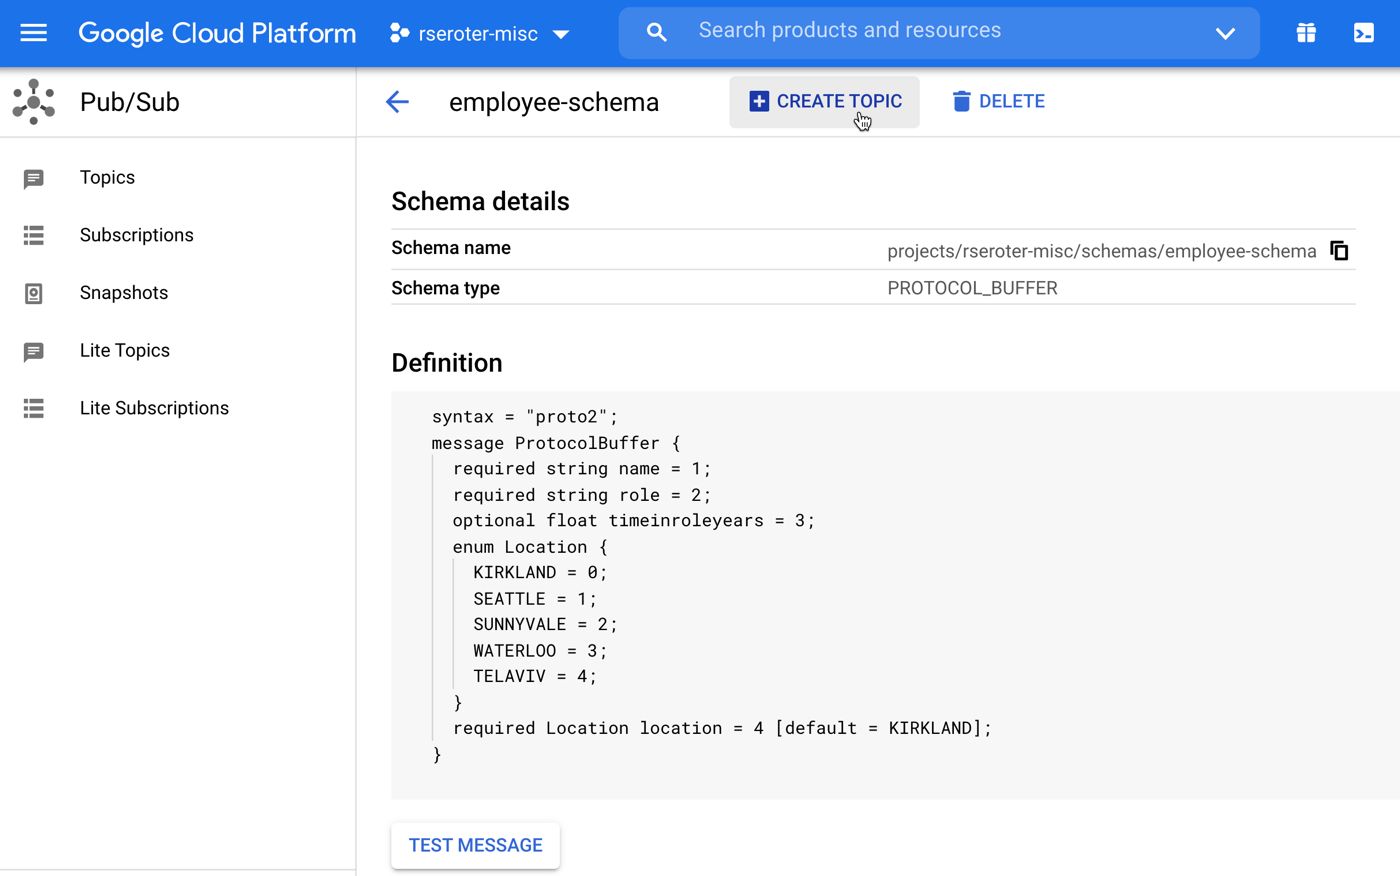Click the TEST MESSAGE button
This screenshot has width=1400, height=876.
click(x=475, y=845)
